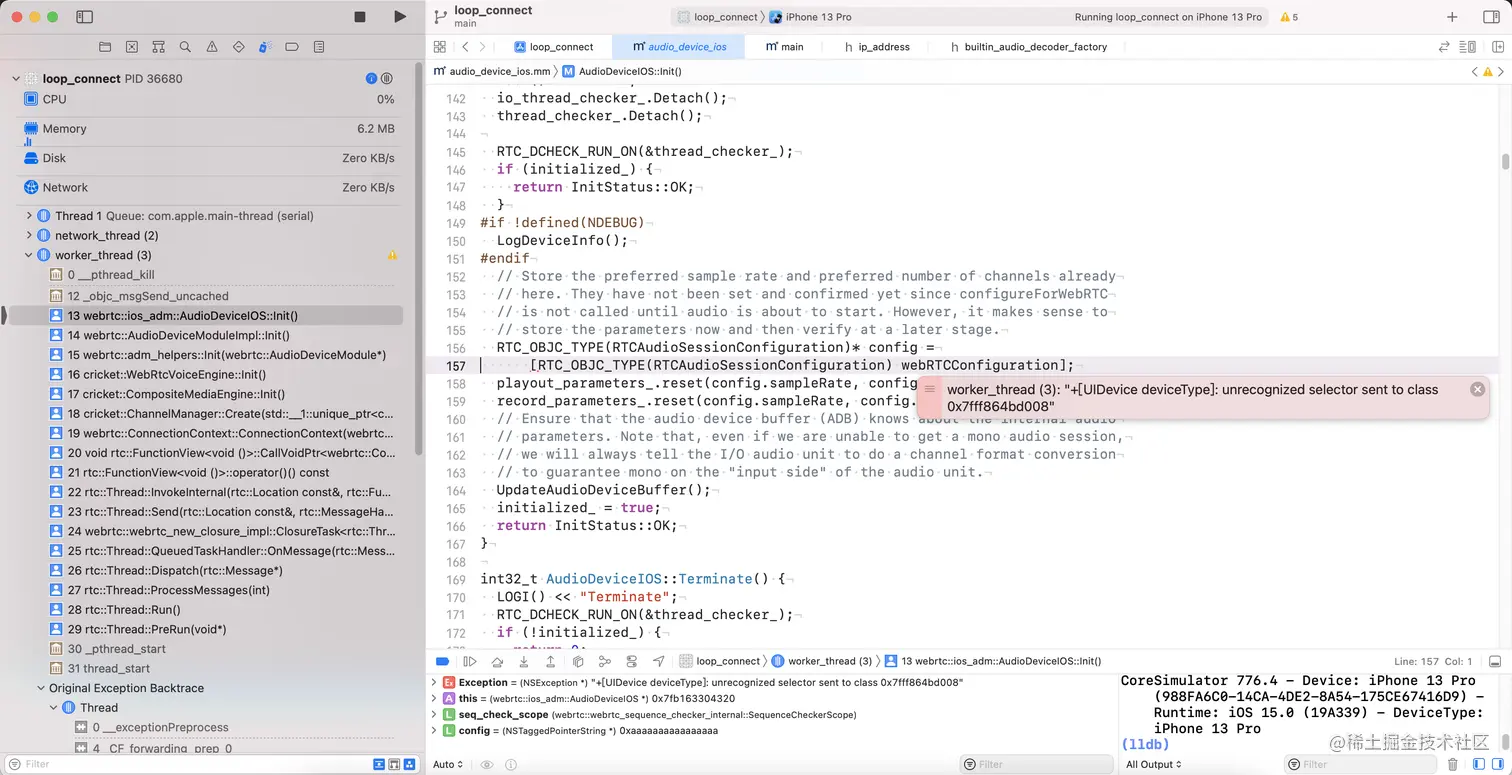Collapse the worker_thread (3) tree item
The width and height of the screenshot is (1512, 775).
(28, 254)
